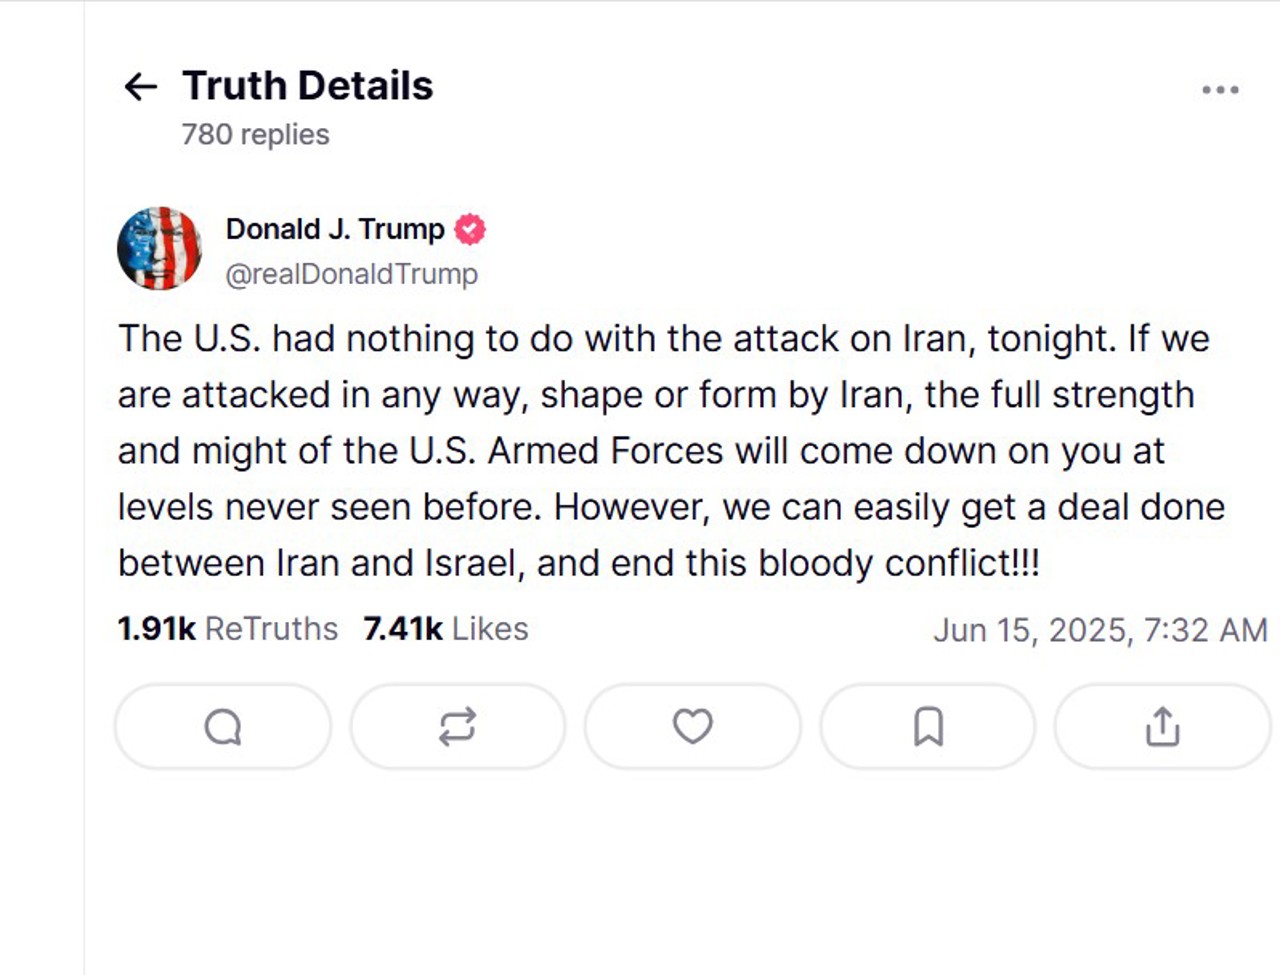
Task: Open the three-dot more options menu
Action: pyautogui.click(x=1220, y=90)
